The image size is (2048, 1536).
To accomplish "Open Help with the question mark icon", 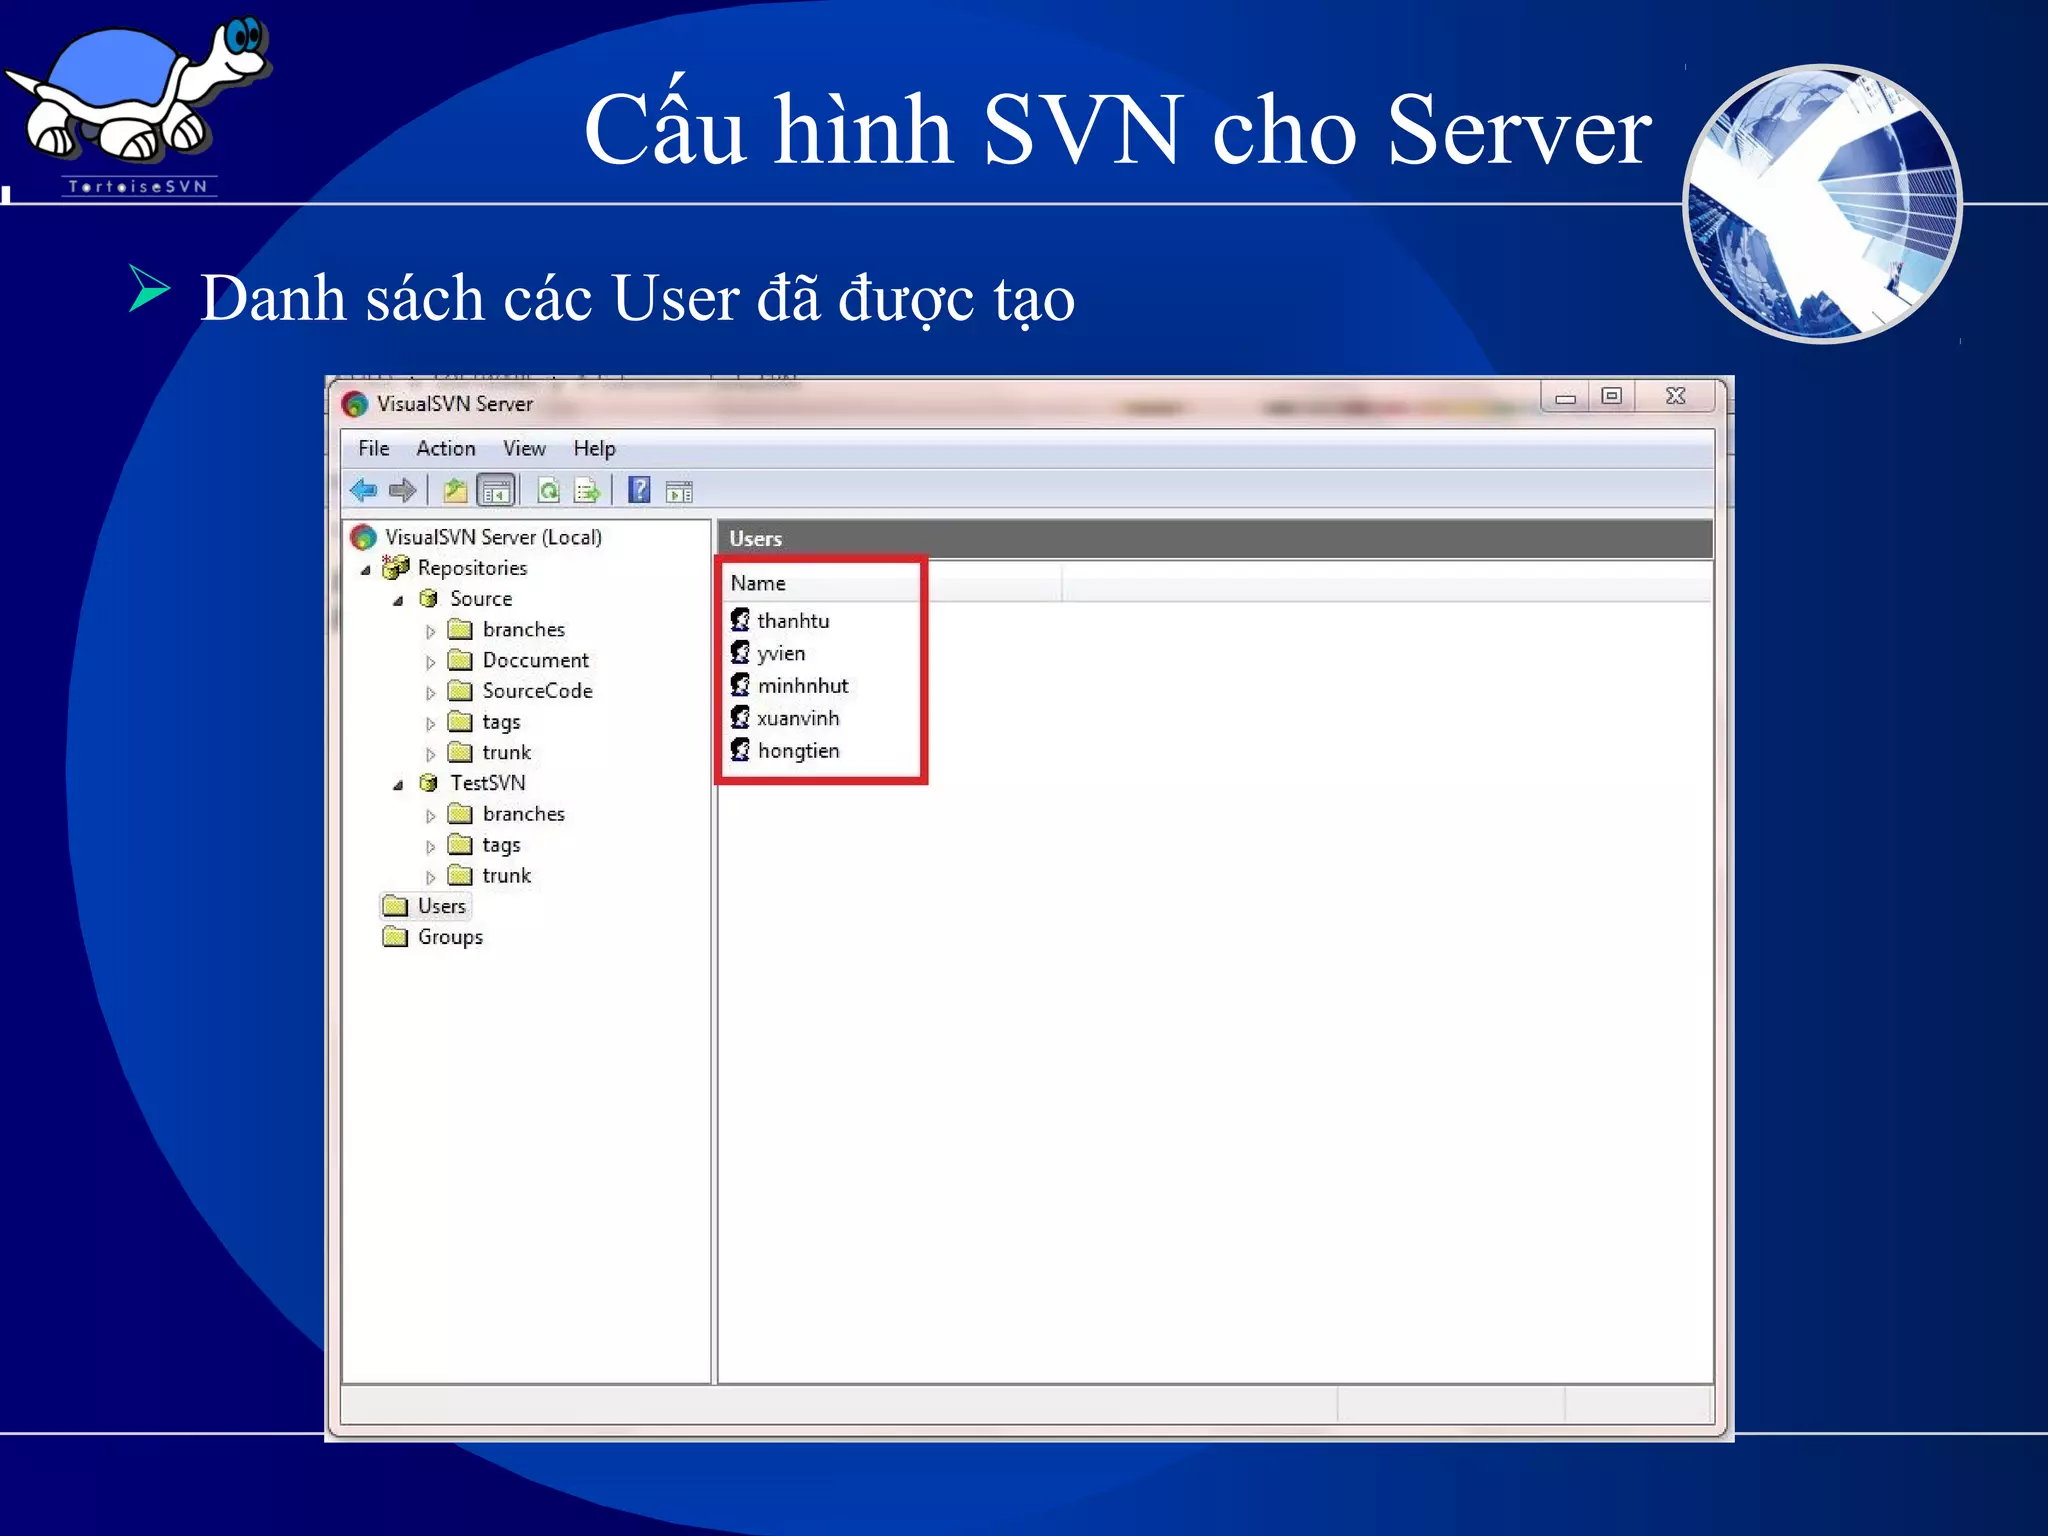I will click(639, 490).
